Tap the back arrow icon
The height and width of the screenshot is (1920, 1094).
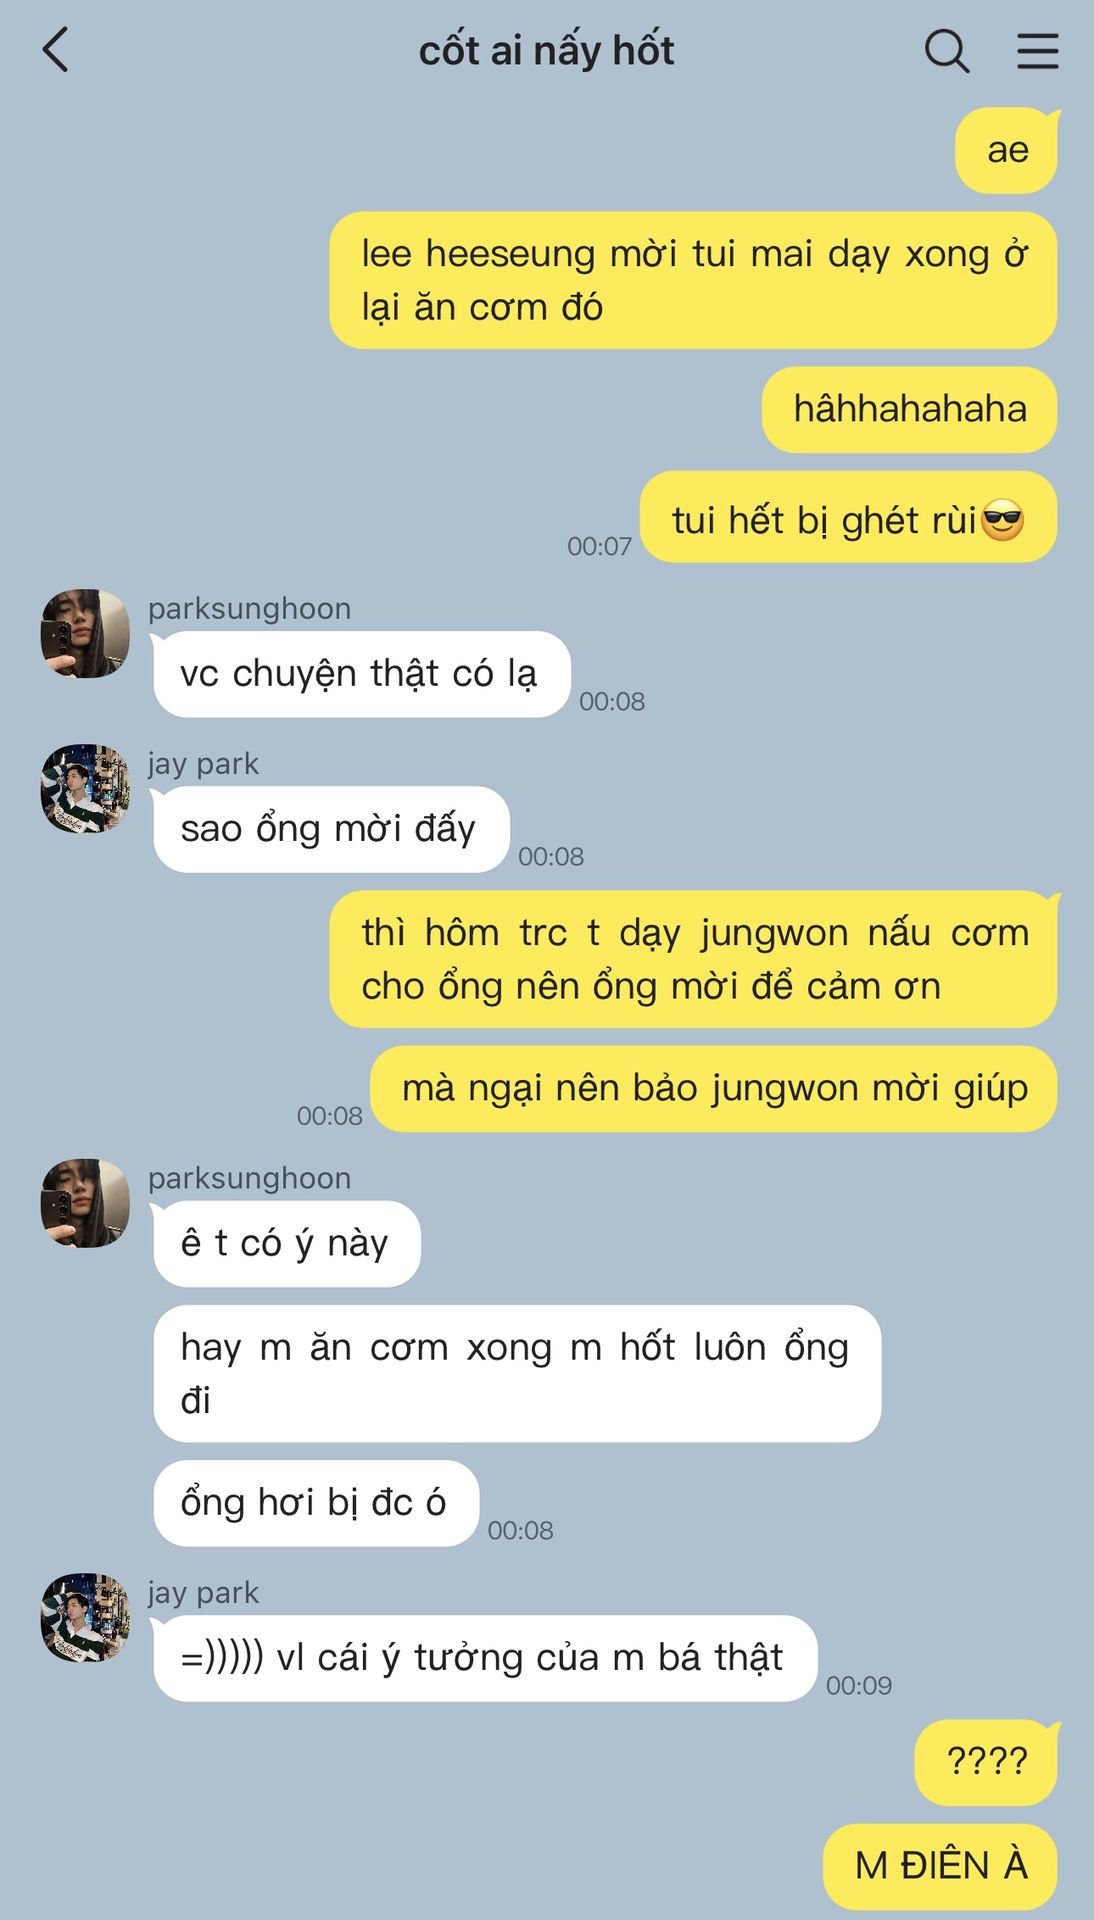click(x=56, y=50)
